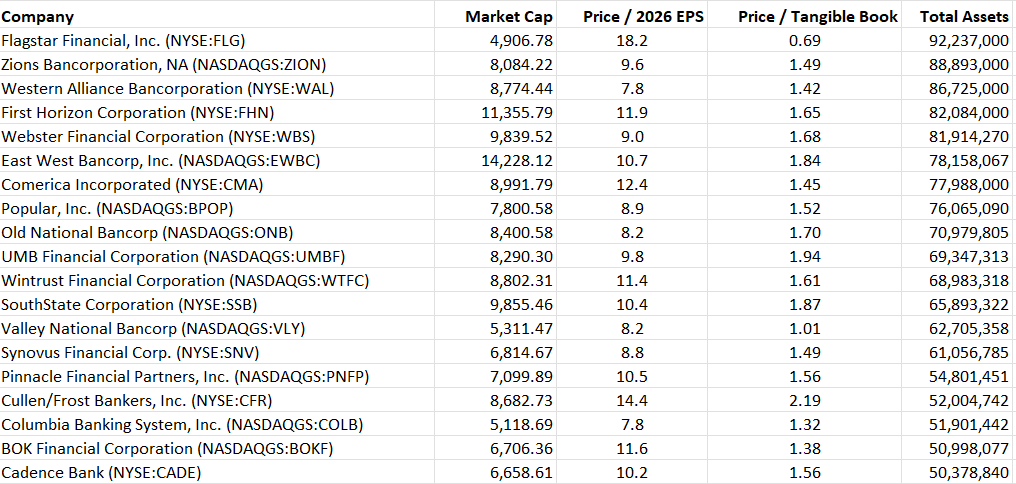
Task: Click total assets value 70,979,805
Action: click(x=969, y=233)
